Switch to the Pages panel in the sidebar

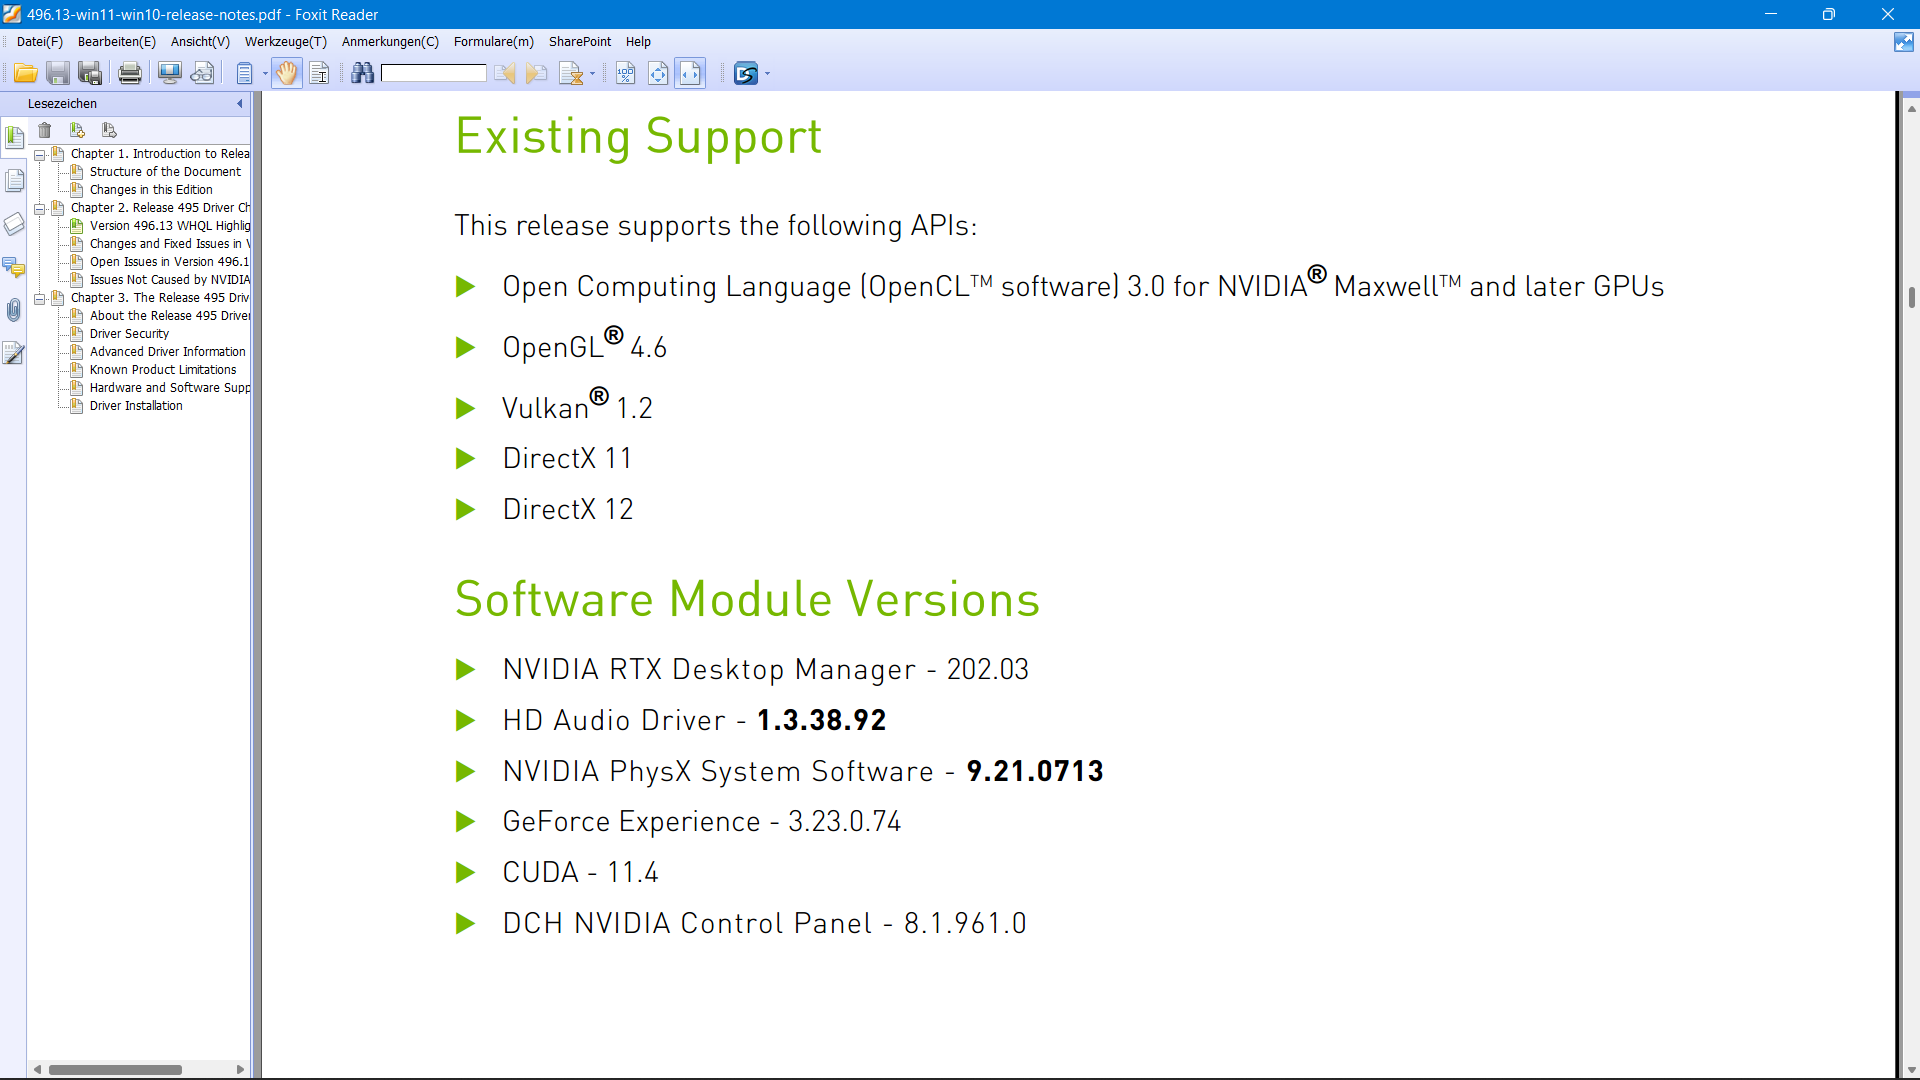(14, 180)
